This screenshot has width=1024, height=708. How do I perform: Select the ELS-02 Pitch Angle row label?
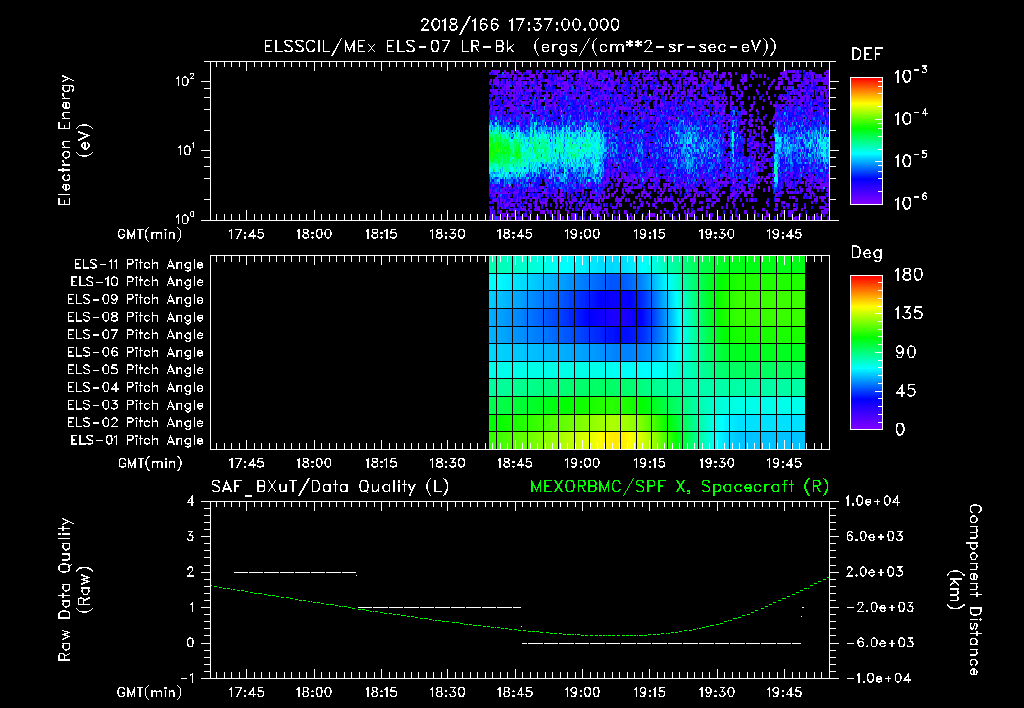click(135, 423)
